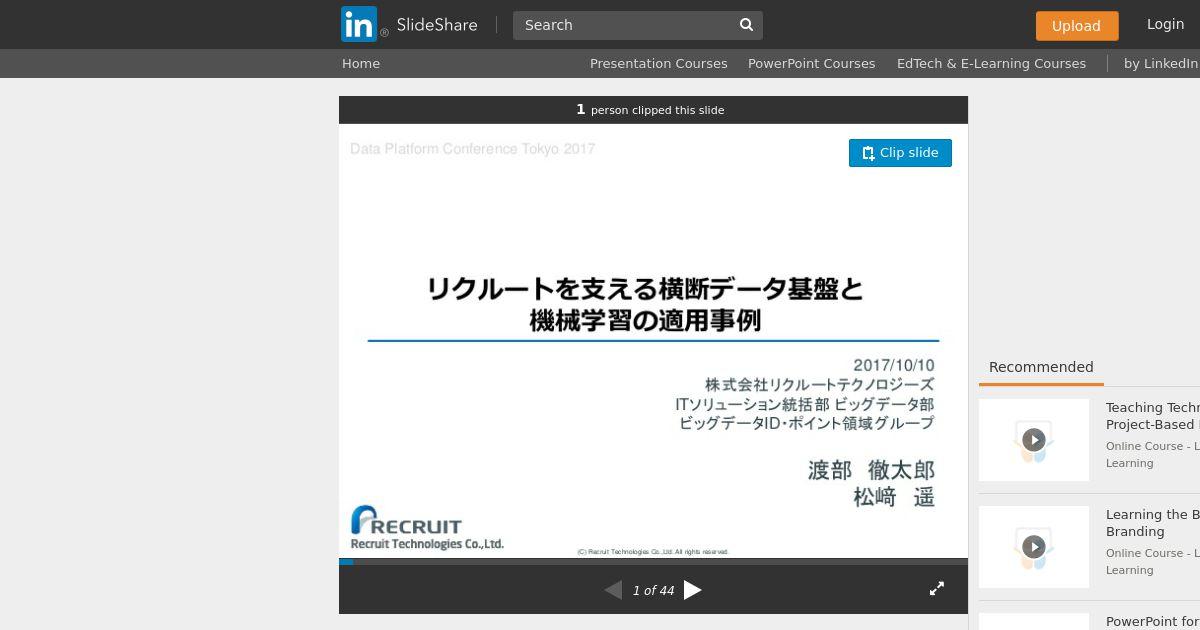
Task: Open the PowerPoint for course title link
Action: click(1152, 622)
